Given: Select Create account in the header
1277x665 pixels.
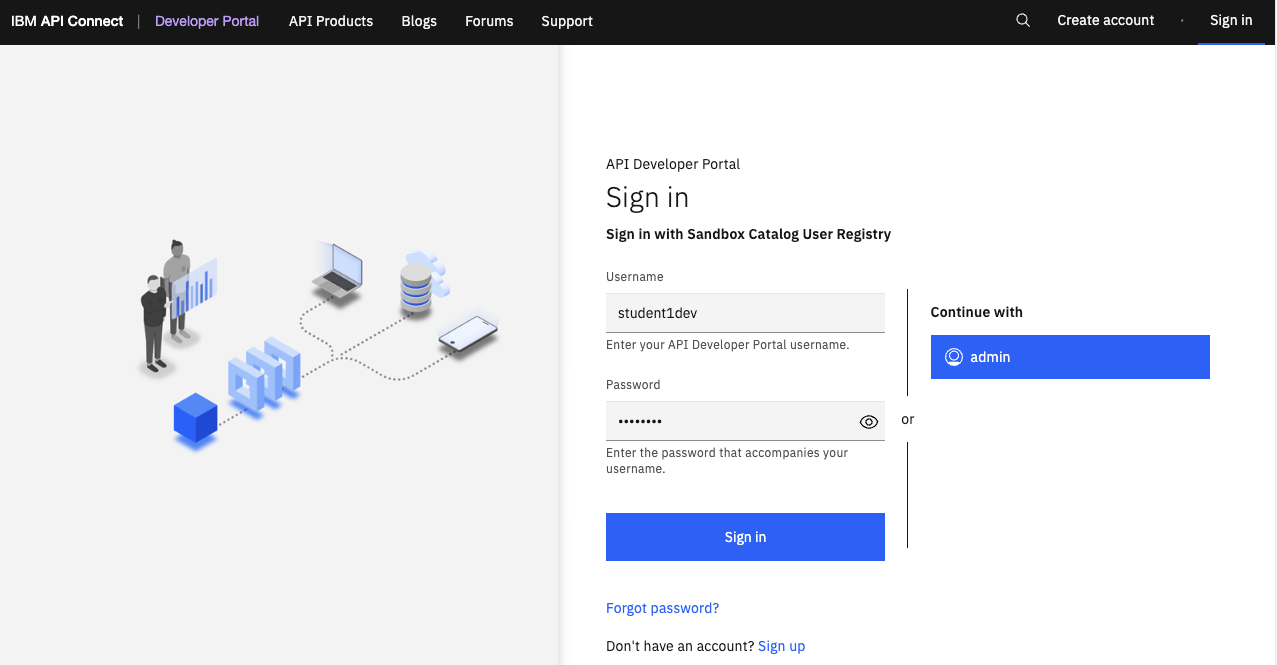Looking at the screenshot, I should point(1105,21).
